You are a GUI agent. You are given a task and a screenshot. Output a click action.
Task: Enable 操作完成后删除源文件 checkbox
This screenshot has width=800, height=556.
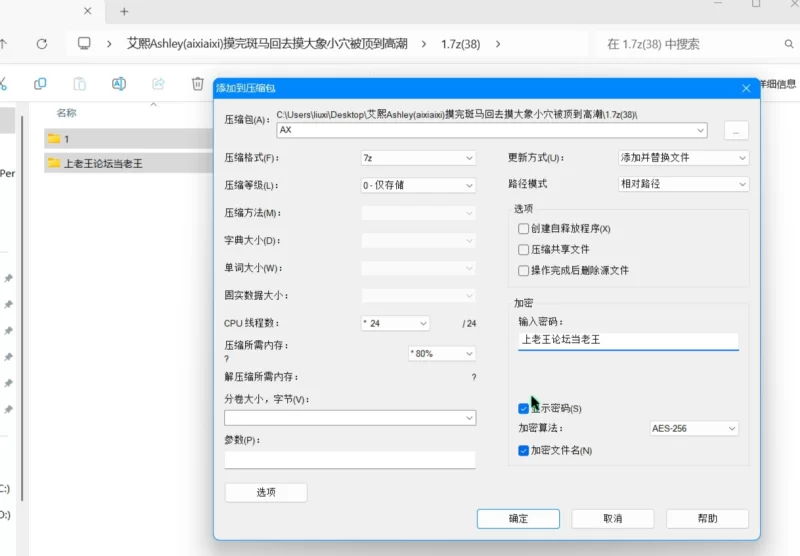(524, 271)
